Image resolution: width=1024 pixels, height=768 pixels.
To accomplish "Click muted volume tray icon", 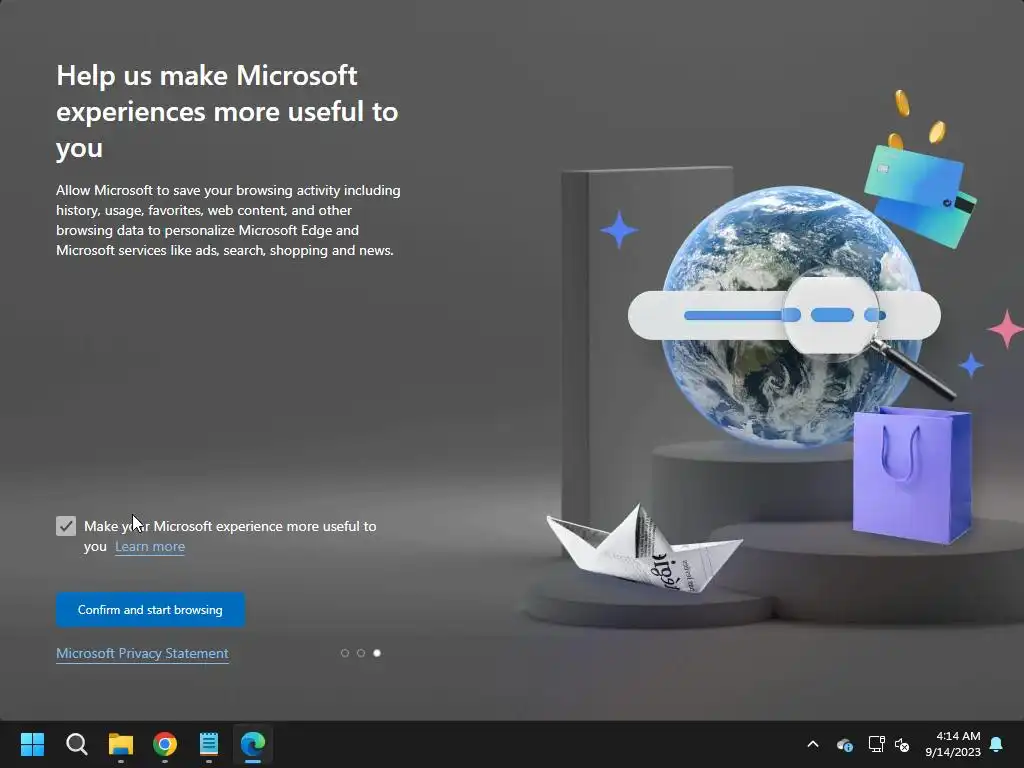I will pyautogui.click(x=902, y=744).
